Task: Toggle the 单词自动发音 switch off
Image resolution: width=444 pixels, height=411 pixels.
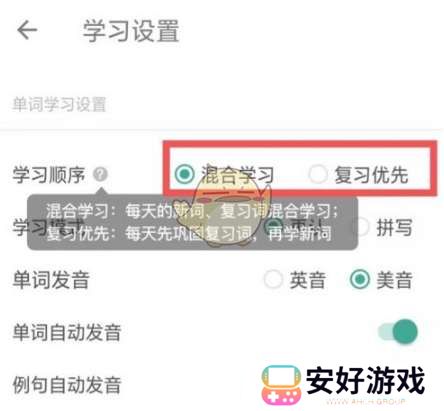Action: point(398,332)
